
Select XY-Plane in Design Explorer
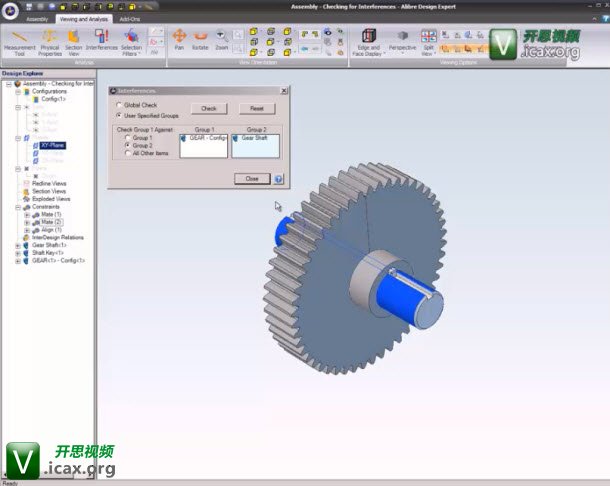pyautogui.click(x=53, y=145)
